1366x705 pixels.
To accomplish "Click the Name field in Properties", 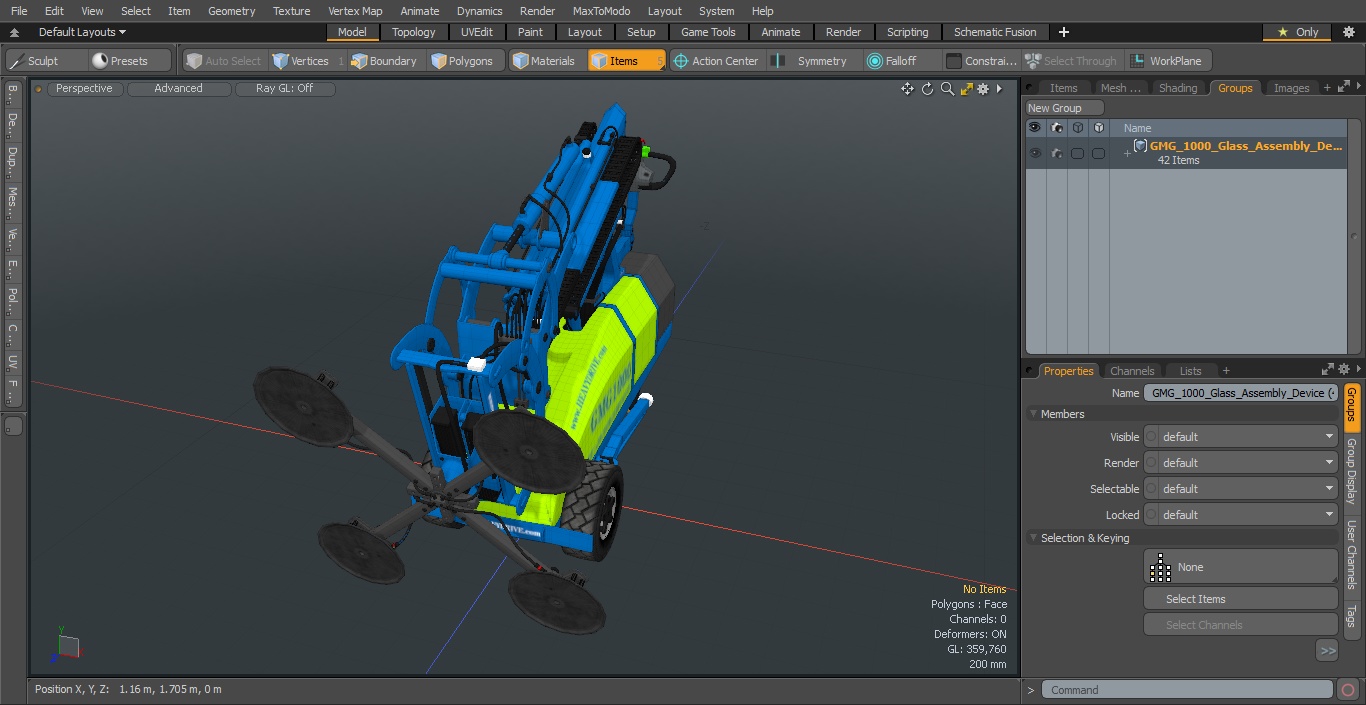I will click(x=1240, y=393).
